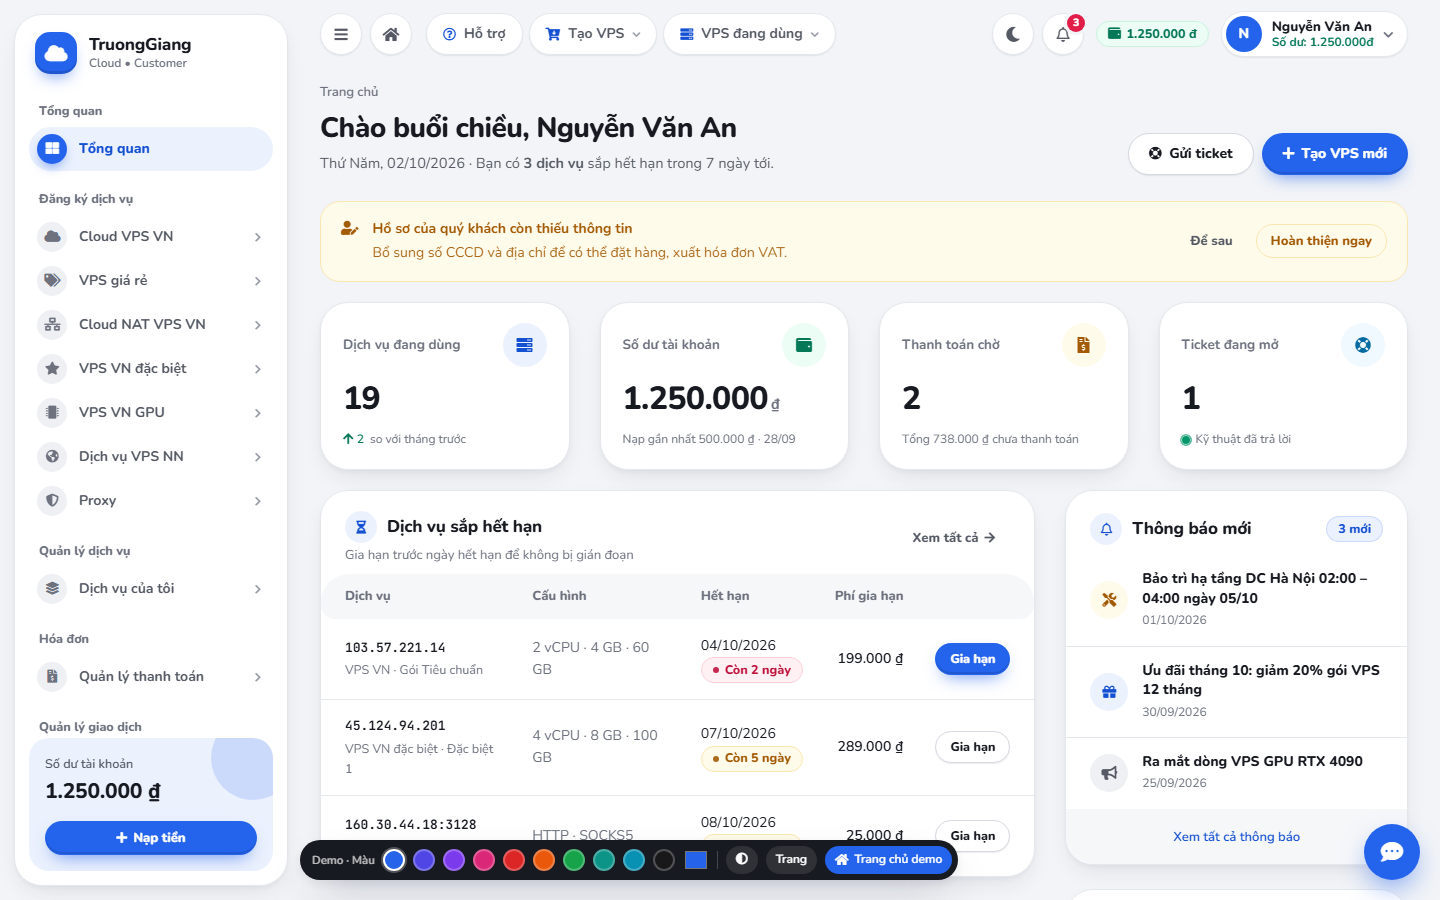Open VPS VN GPU sidebar menu

pyautogui.click(x=151, y=413)
